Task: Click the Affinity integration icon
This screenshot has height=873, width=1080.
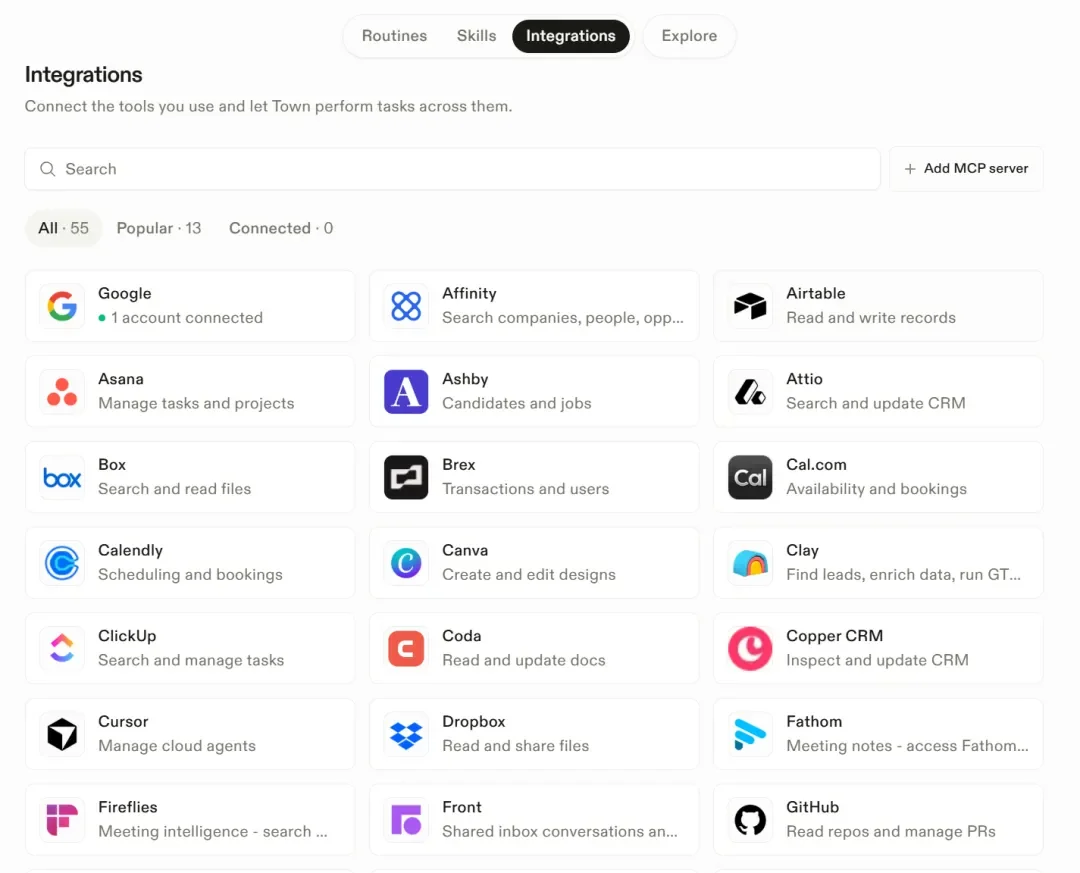Action: [x=406, y=306]
